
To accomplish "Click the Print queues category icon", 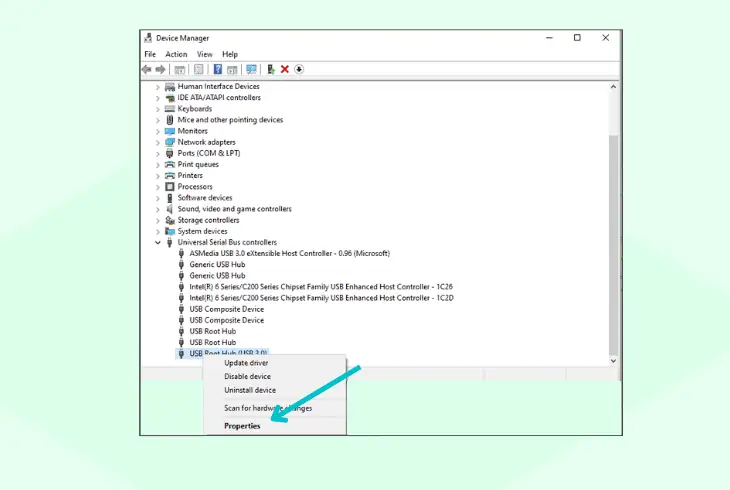I will [170, 164].
